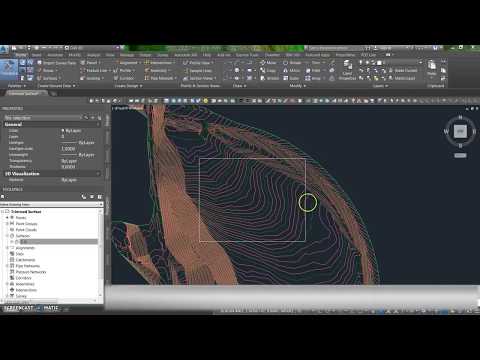Click the Assembly tool icon

pyautogui.click(x=147, y=70)
